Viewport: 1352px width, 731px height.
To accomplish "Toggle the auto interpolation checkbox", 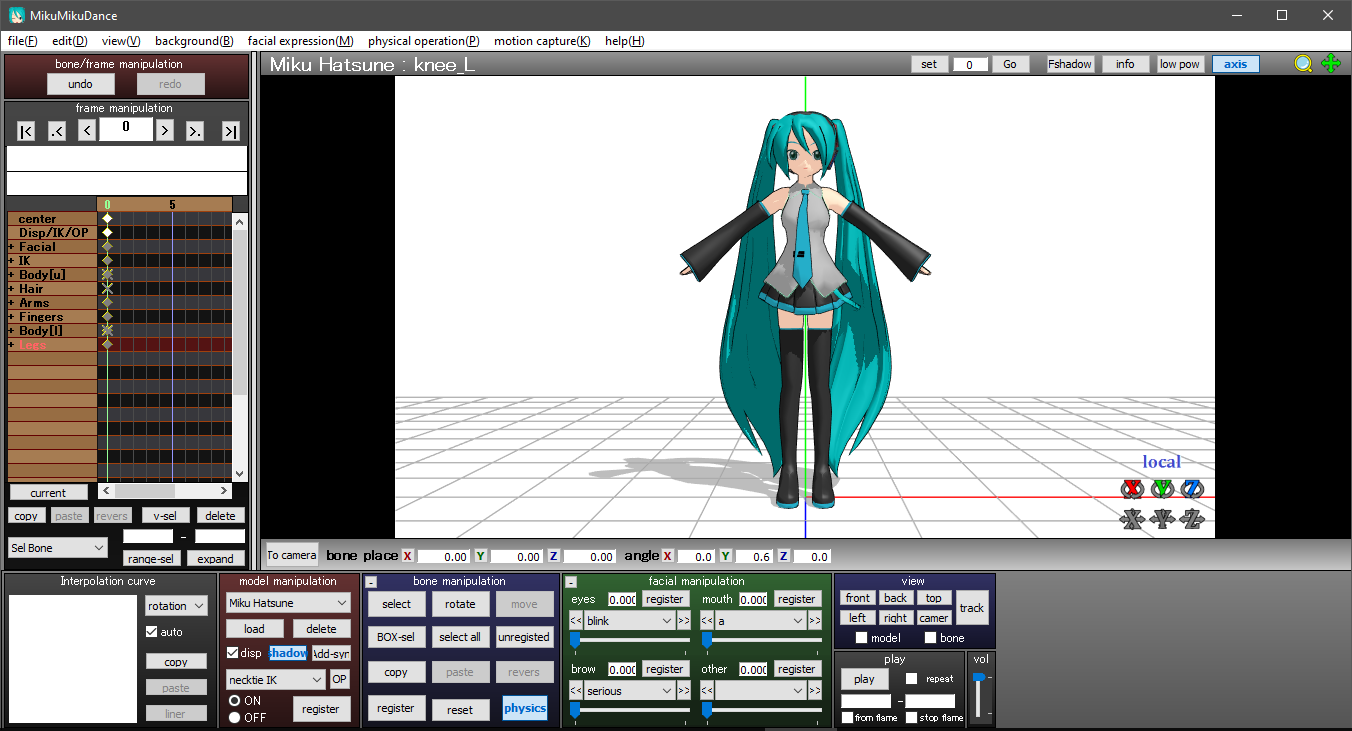I will click(x=152, y=632).
